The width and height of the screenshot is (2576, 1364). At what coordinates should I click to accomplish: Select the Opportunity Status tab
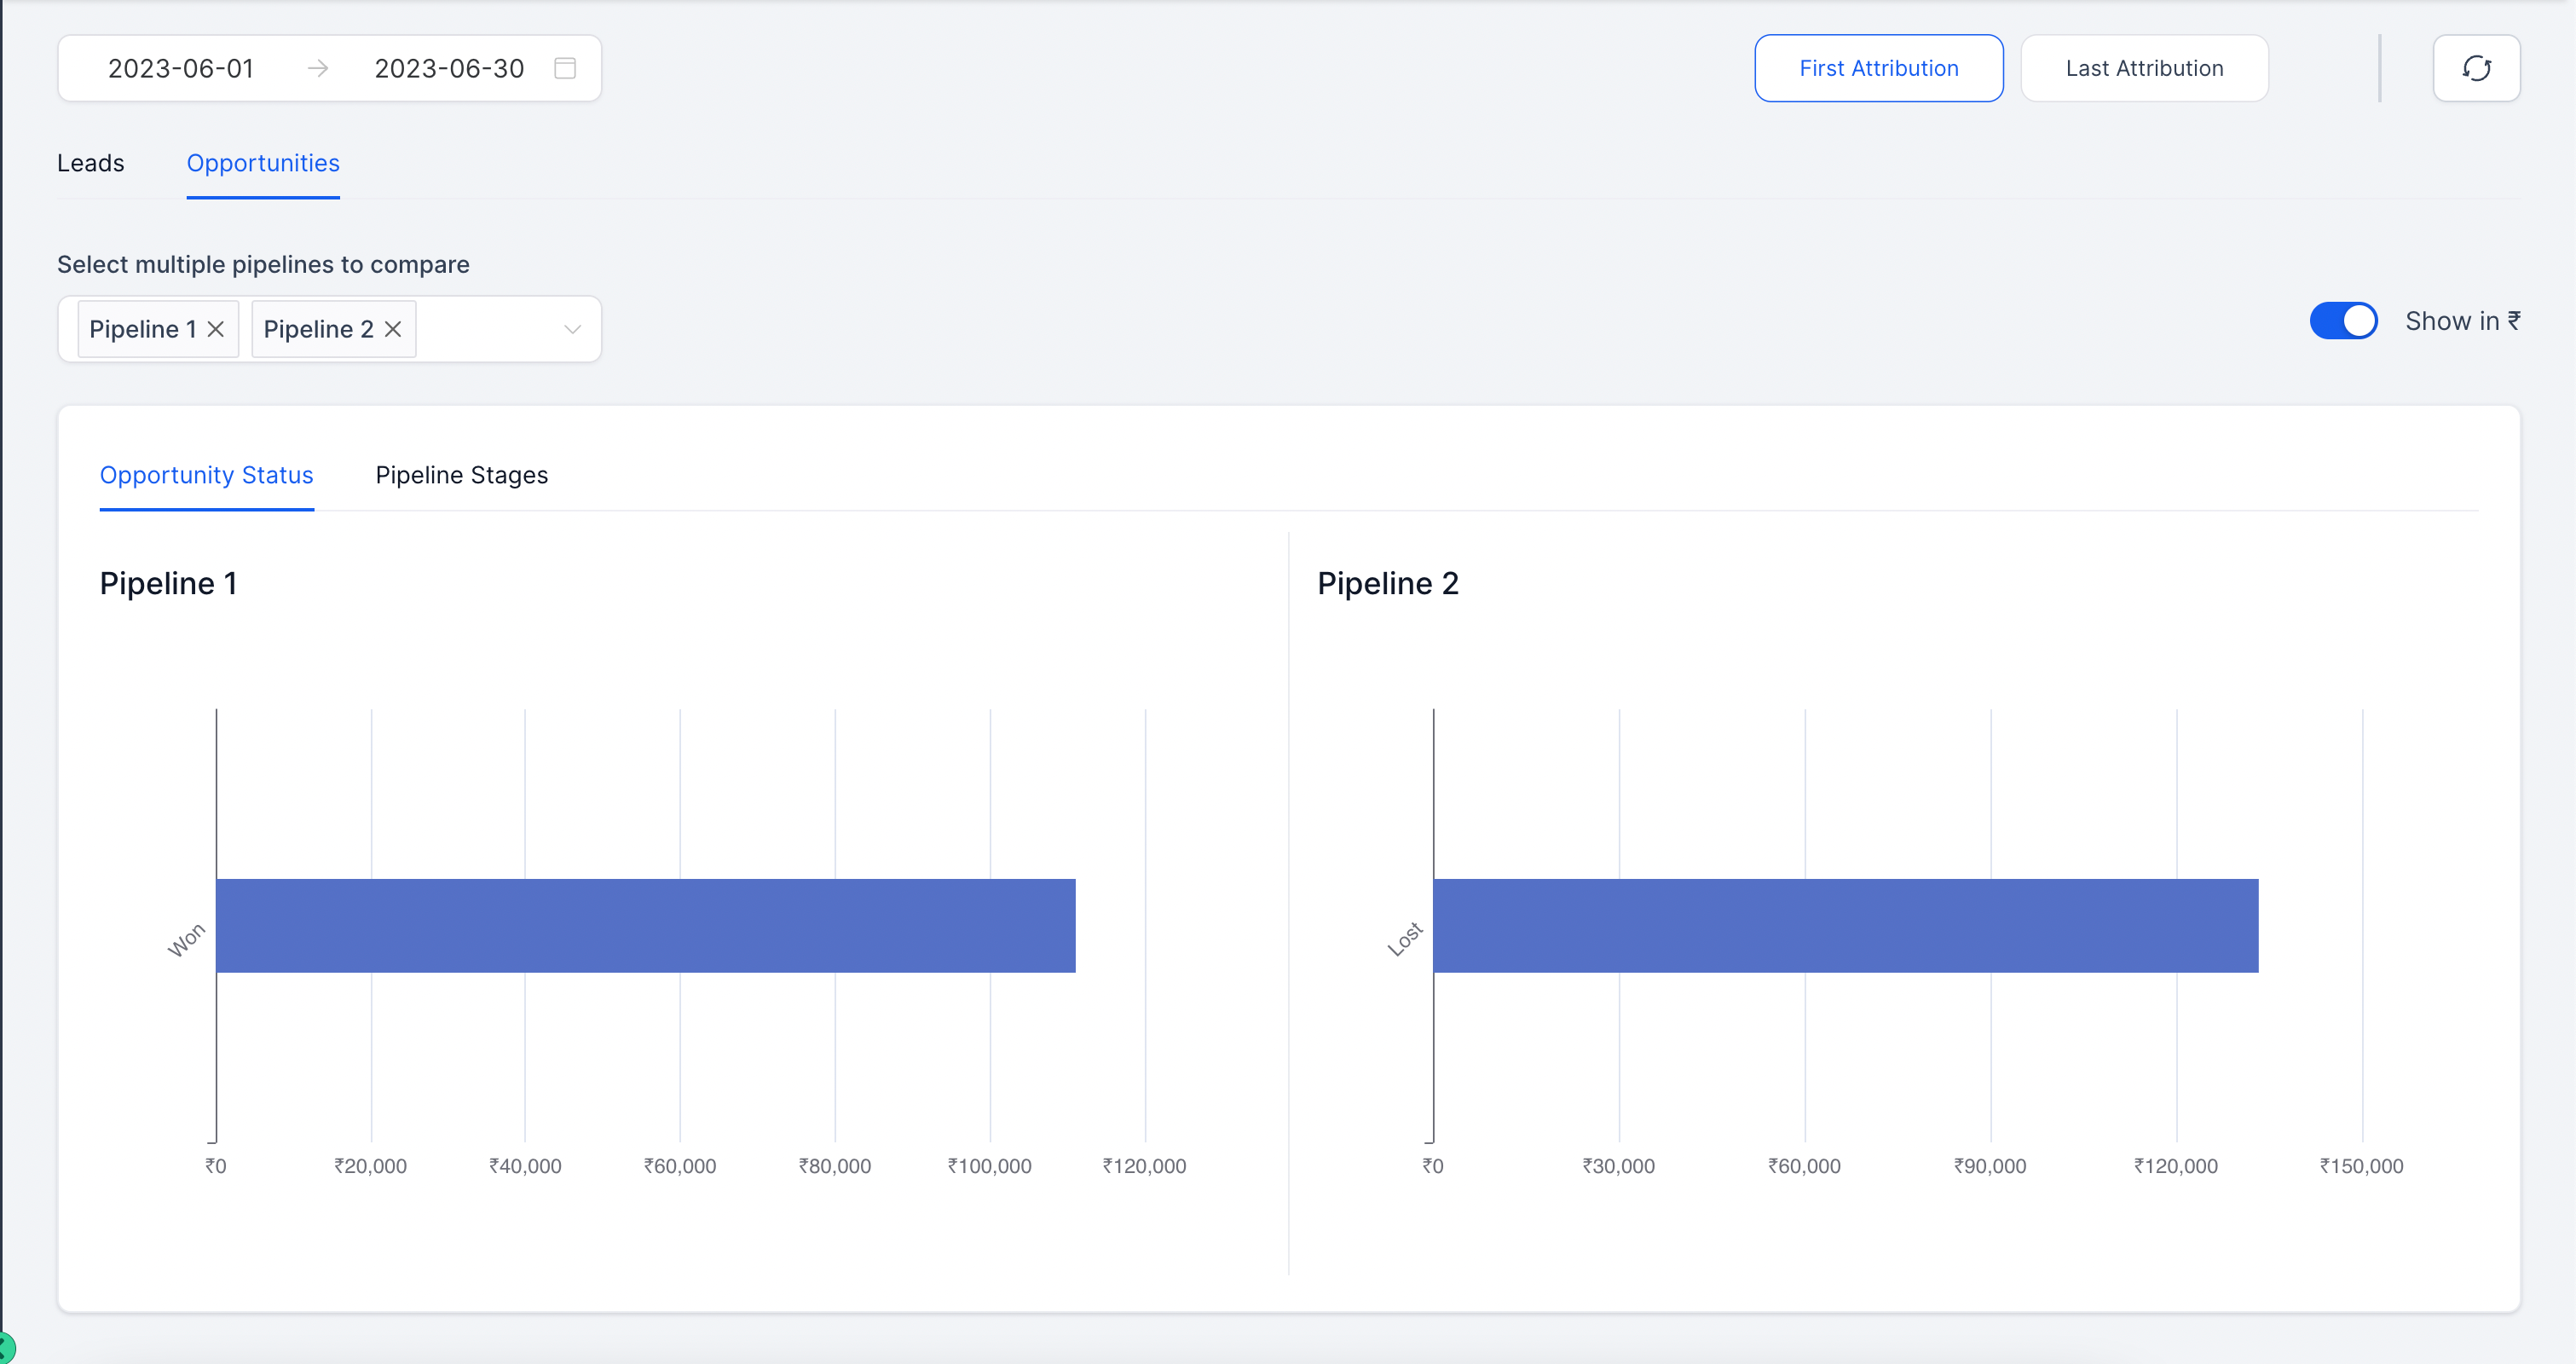(x=206, y=475)
